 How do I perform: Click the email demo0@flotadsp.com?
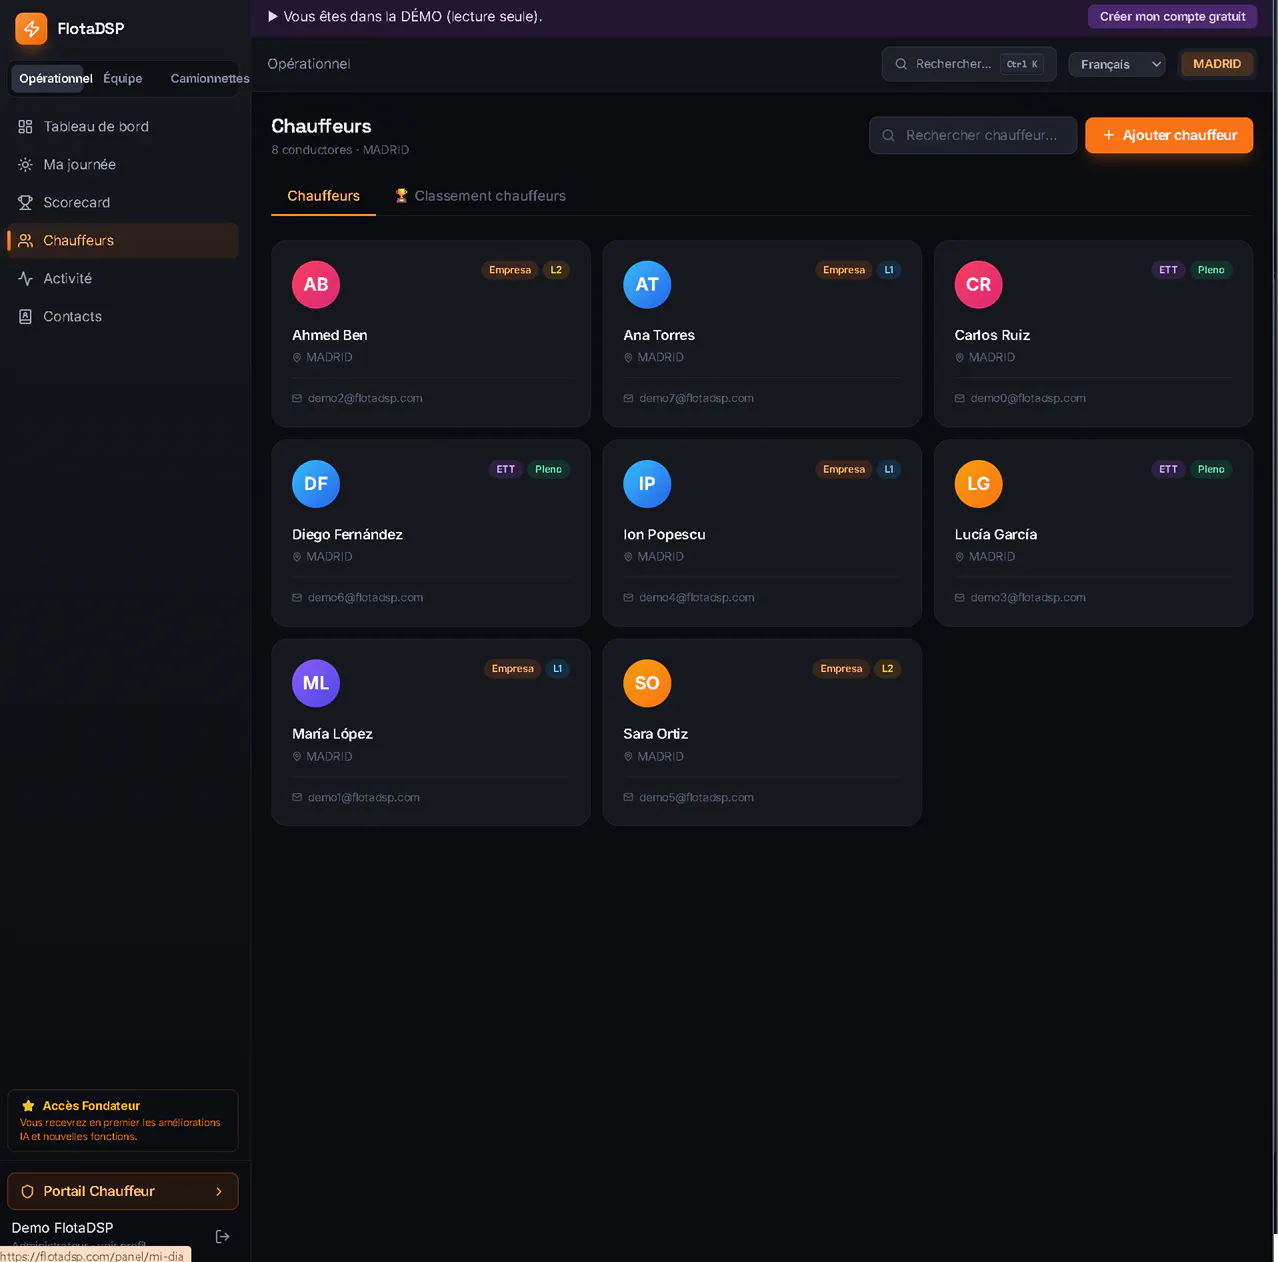point(1027,398)
